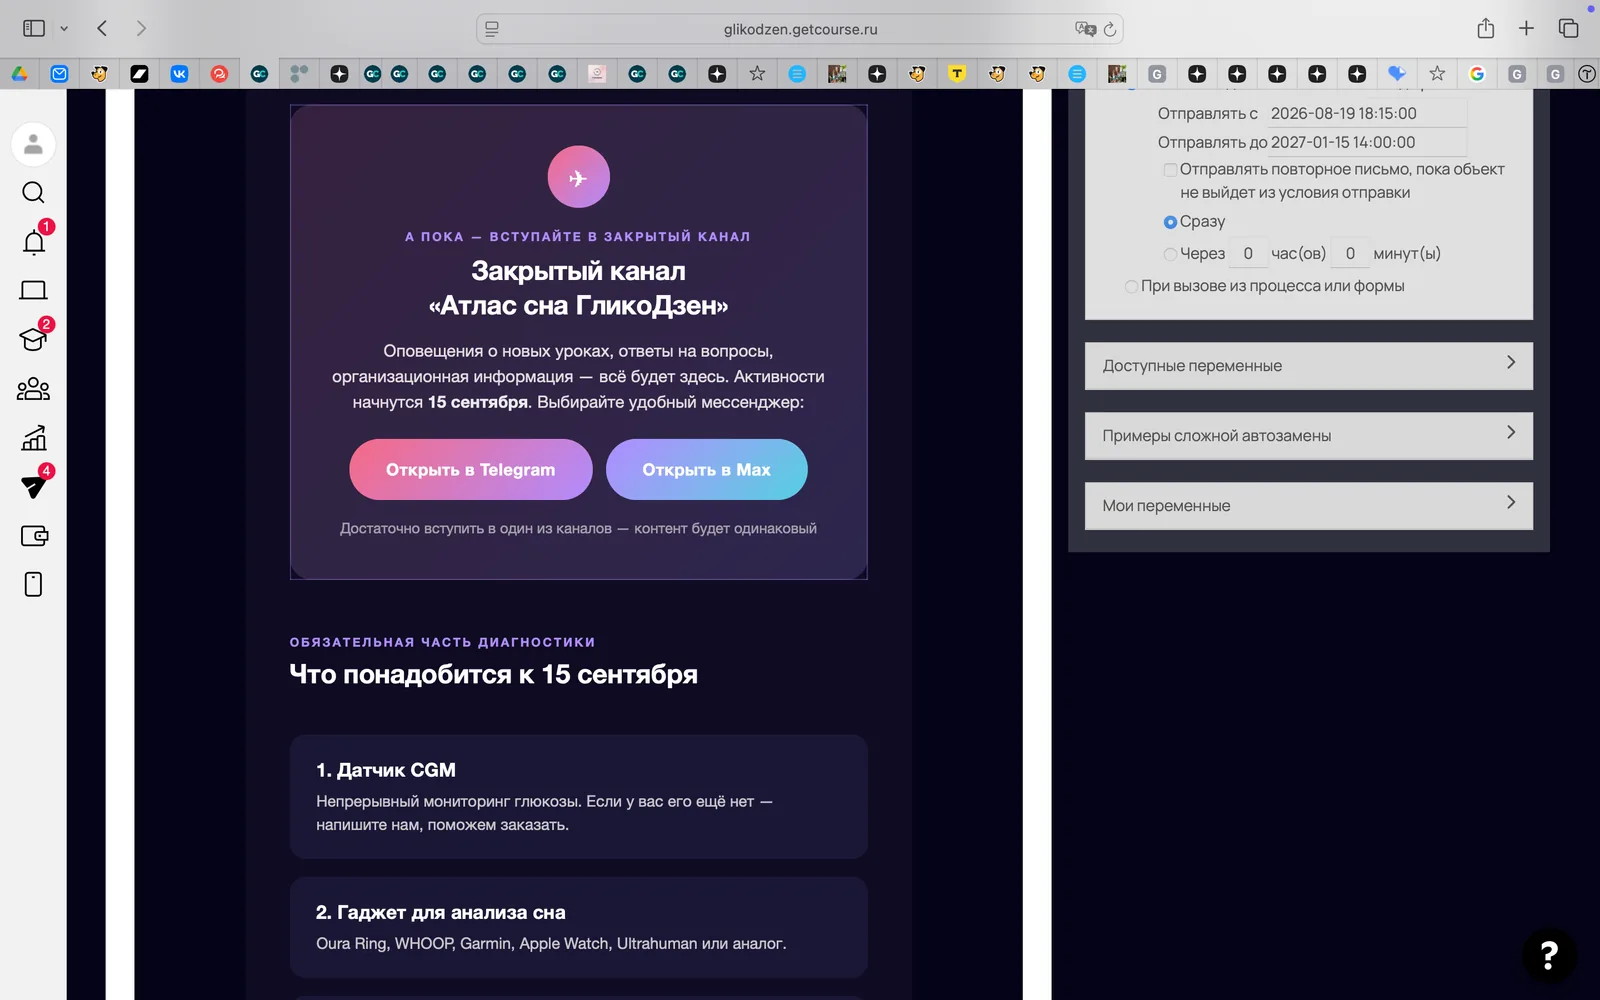Screen dimensions: 1600x1000
Task: Click the 'Отправлять до' date field
Action: 1367,143
